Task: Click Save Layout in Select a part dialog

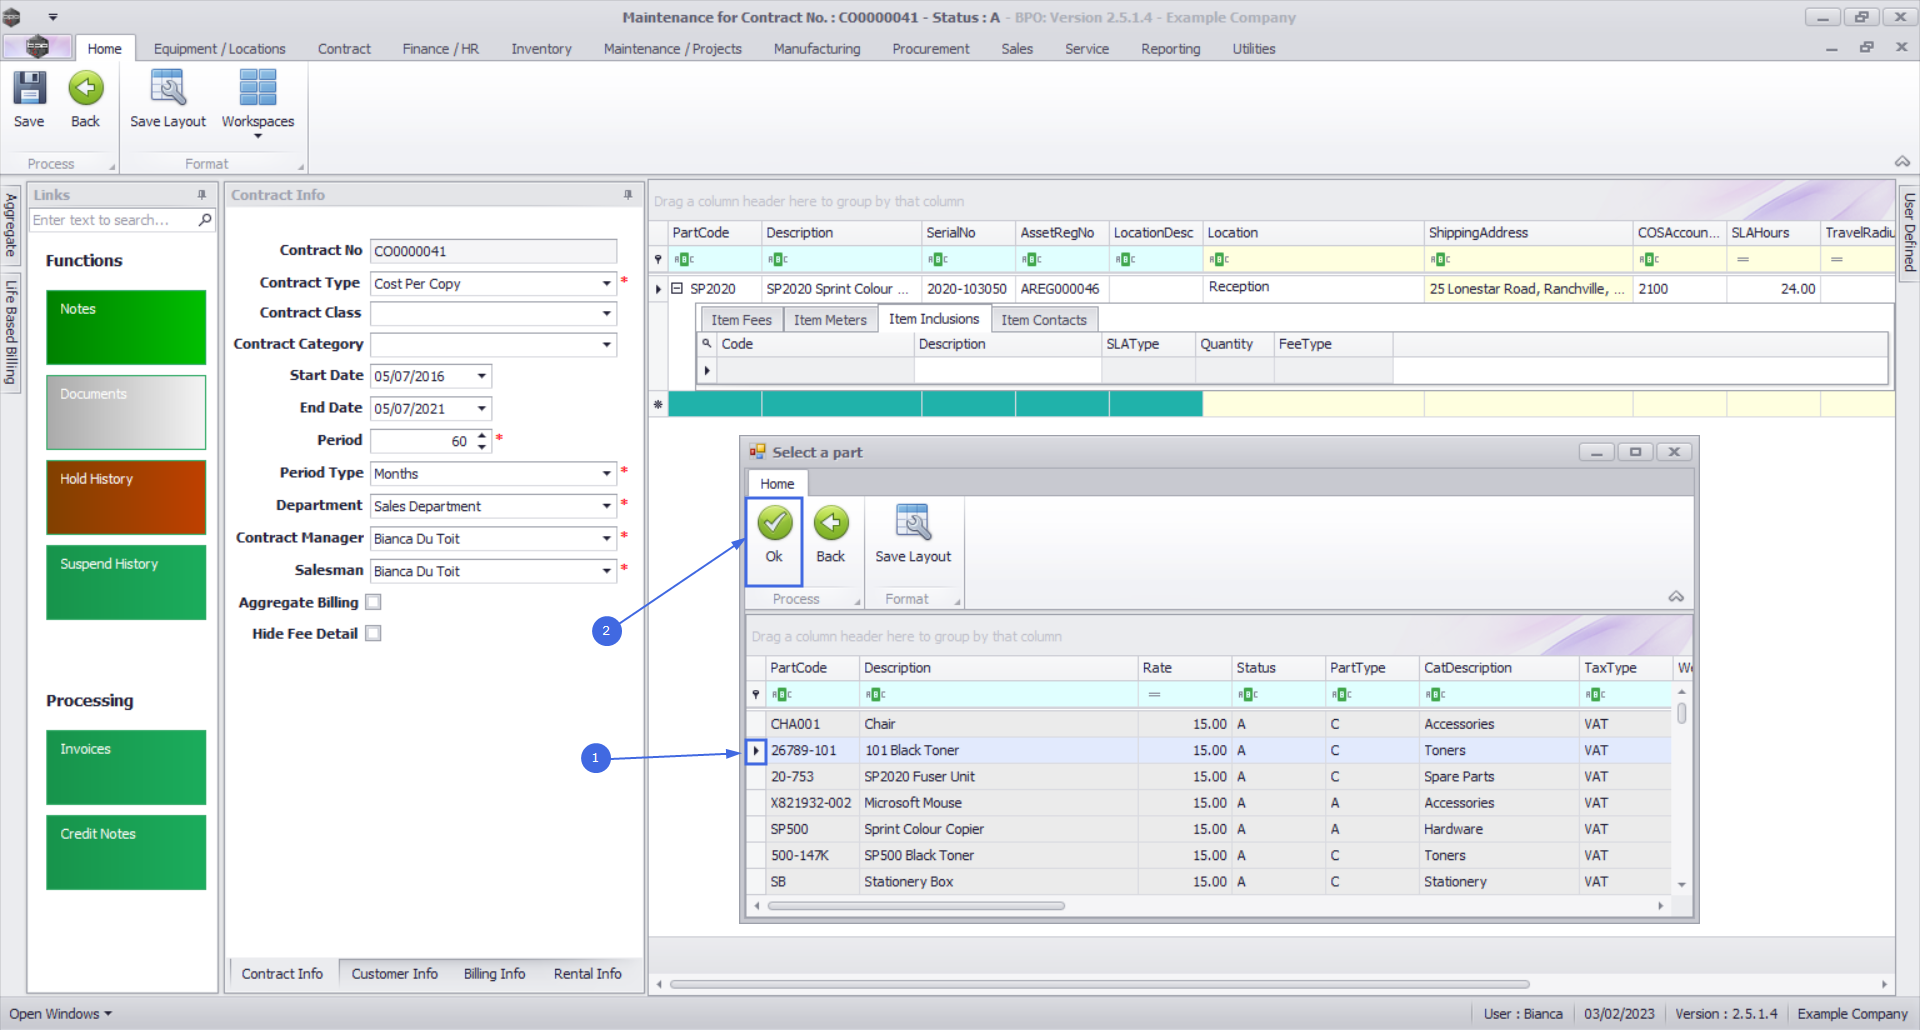Action: [912, 524]
